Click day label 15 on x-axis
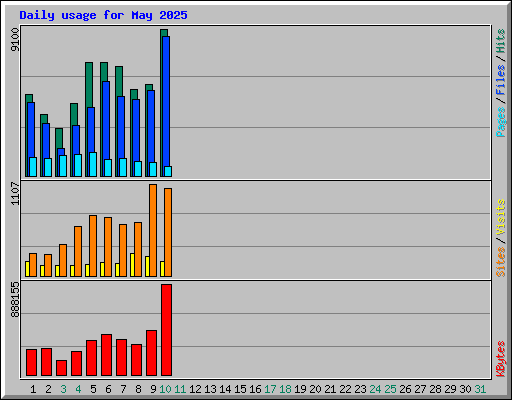The height and width of the screenshot is (400, 512). (240, 389)
